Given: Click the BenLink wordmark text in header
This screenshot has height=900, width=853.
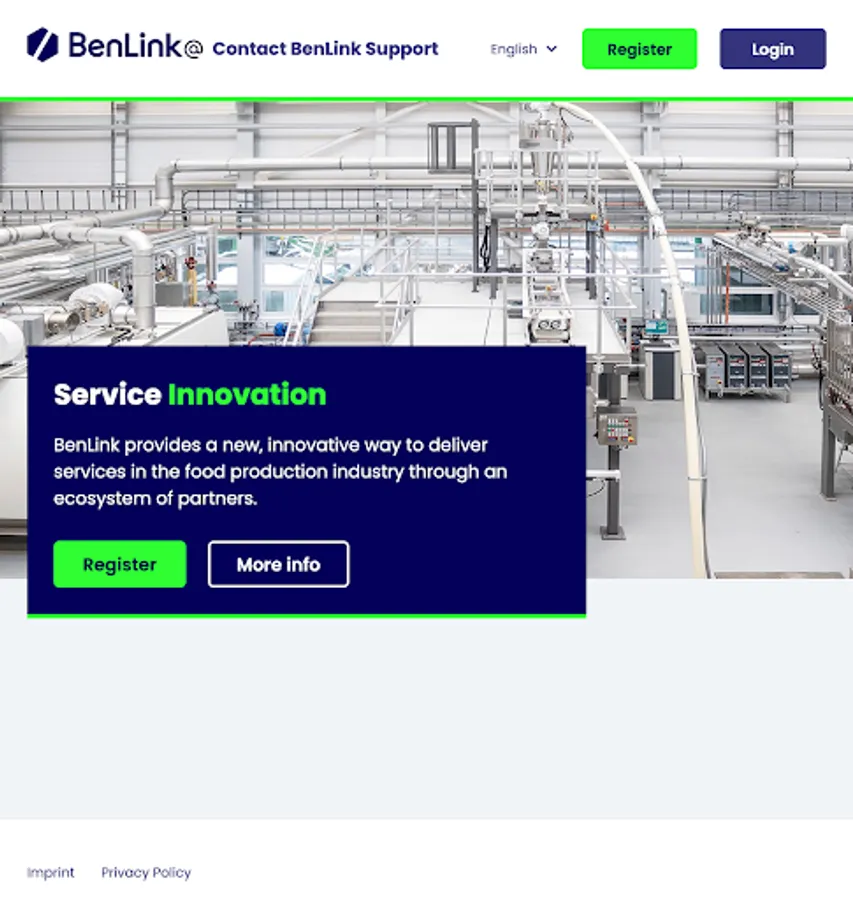Looking at the screenshot, I should (x=125, y=45).
